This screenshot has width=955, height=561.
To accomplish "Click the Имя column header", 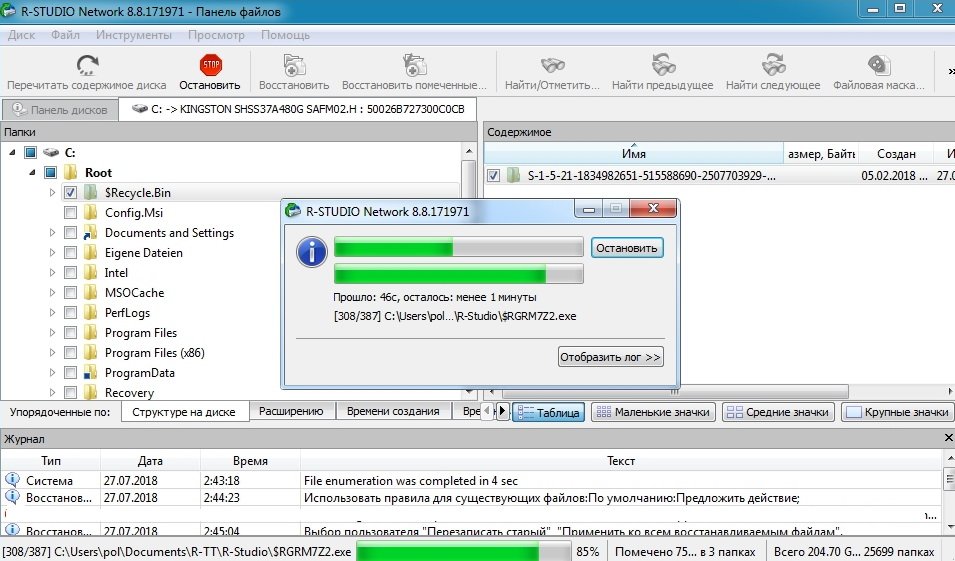I will click(633, 153).
